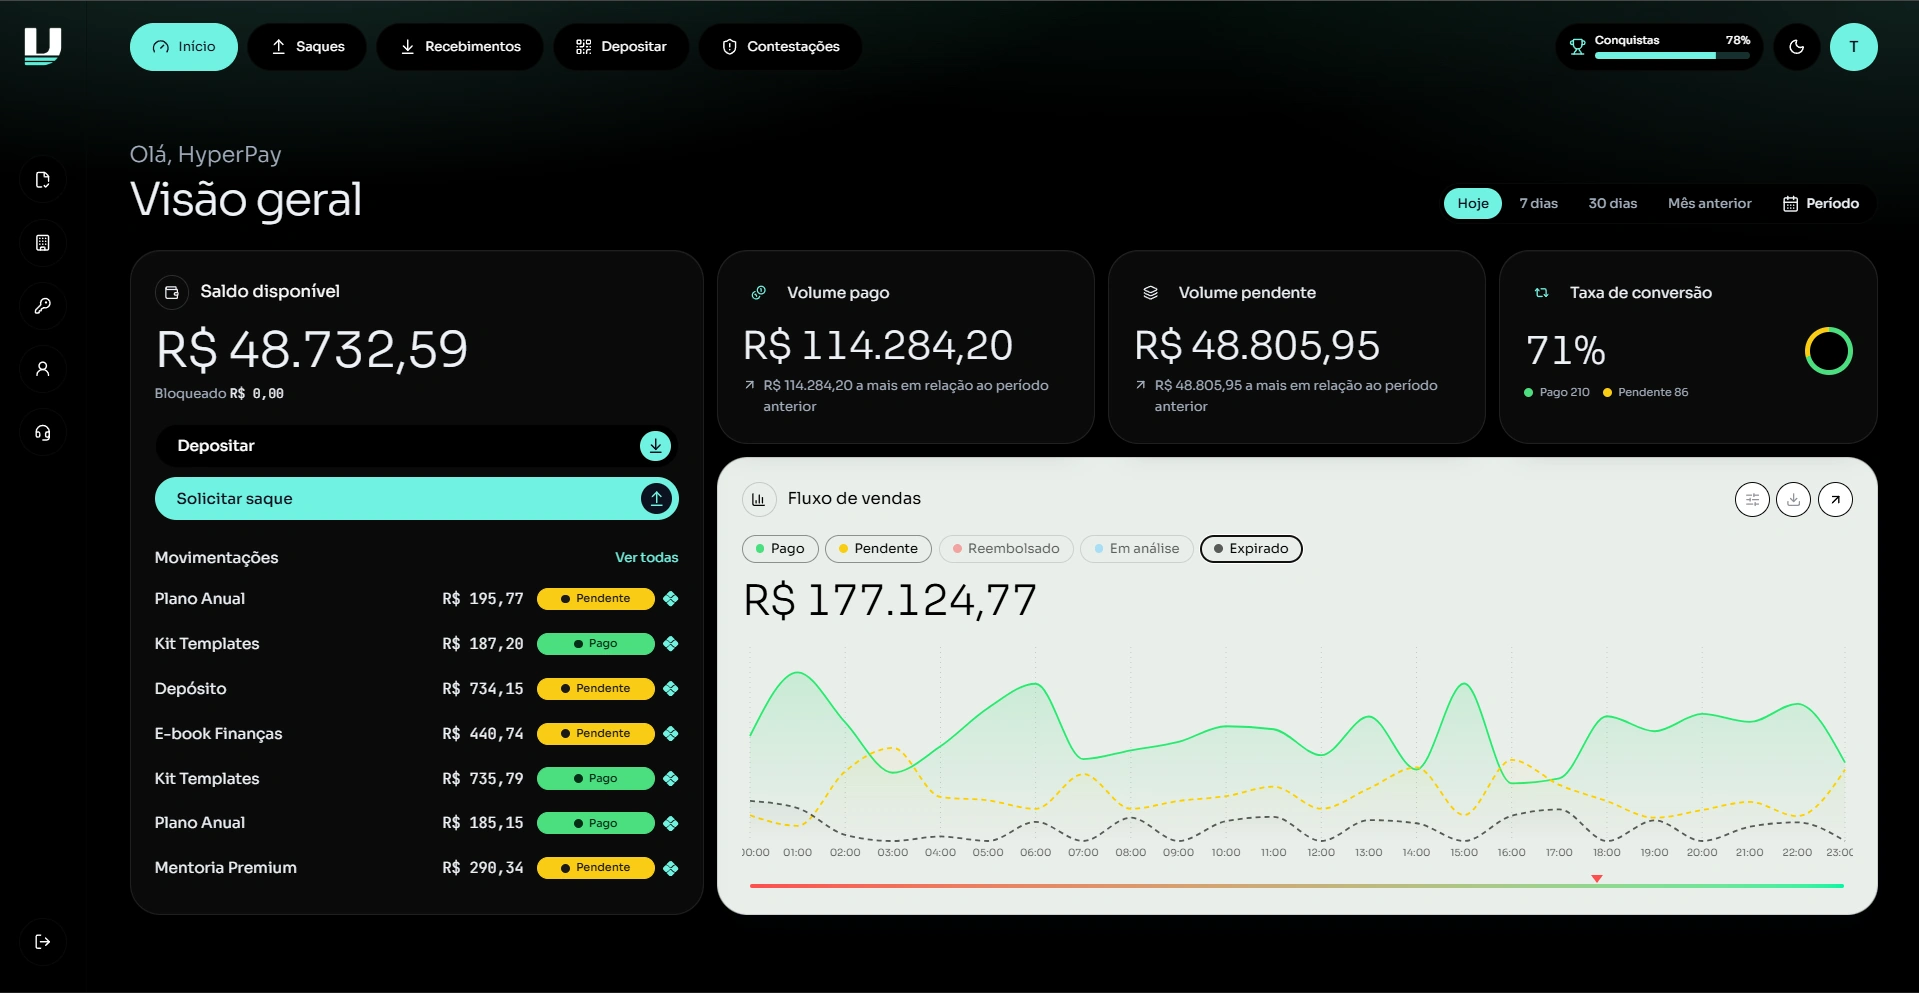
Task: Click the download arrow on the Depositar button
Action: (x=655, y=446)
